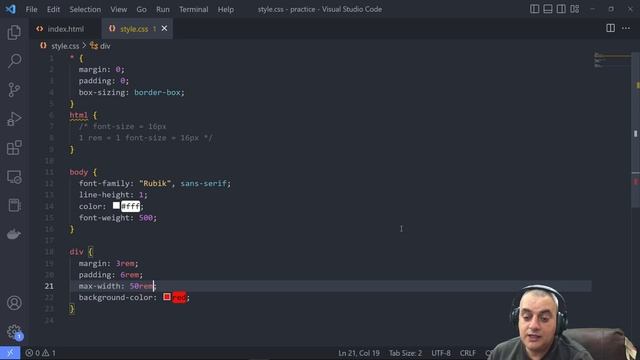Click the 6rem padding value
The width and height of the screenshot is (640, 360).
tap(129, 275)
